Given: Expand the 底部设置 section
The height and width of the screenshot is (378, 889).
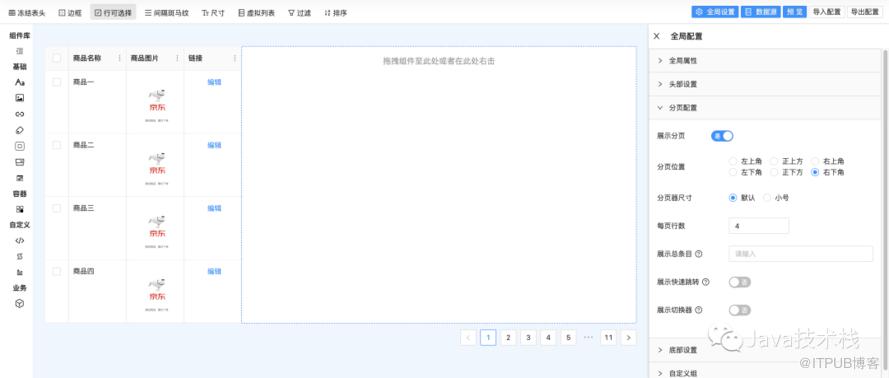Looking at the screenshot, I should (x=764, y=350).
